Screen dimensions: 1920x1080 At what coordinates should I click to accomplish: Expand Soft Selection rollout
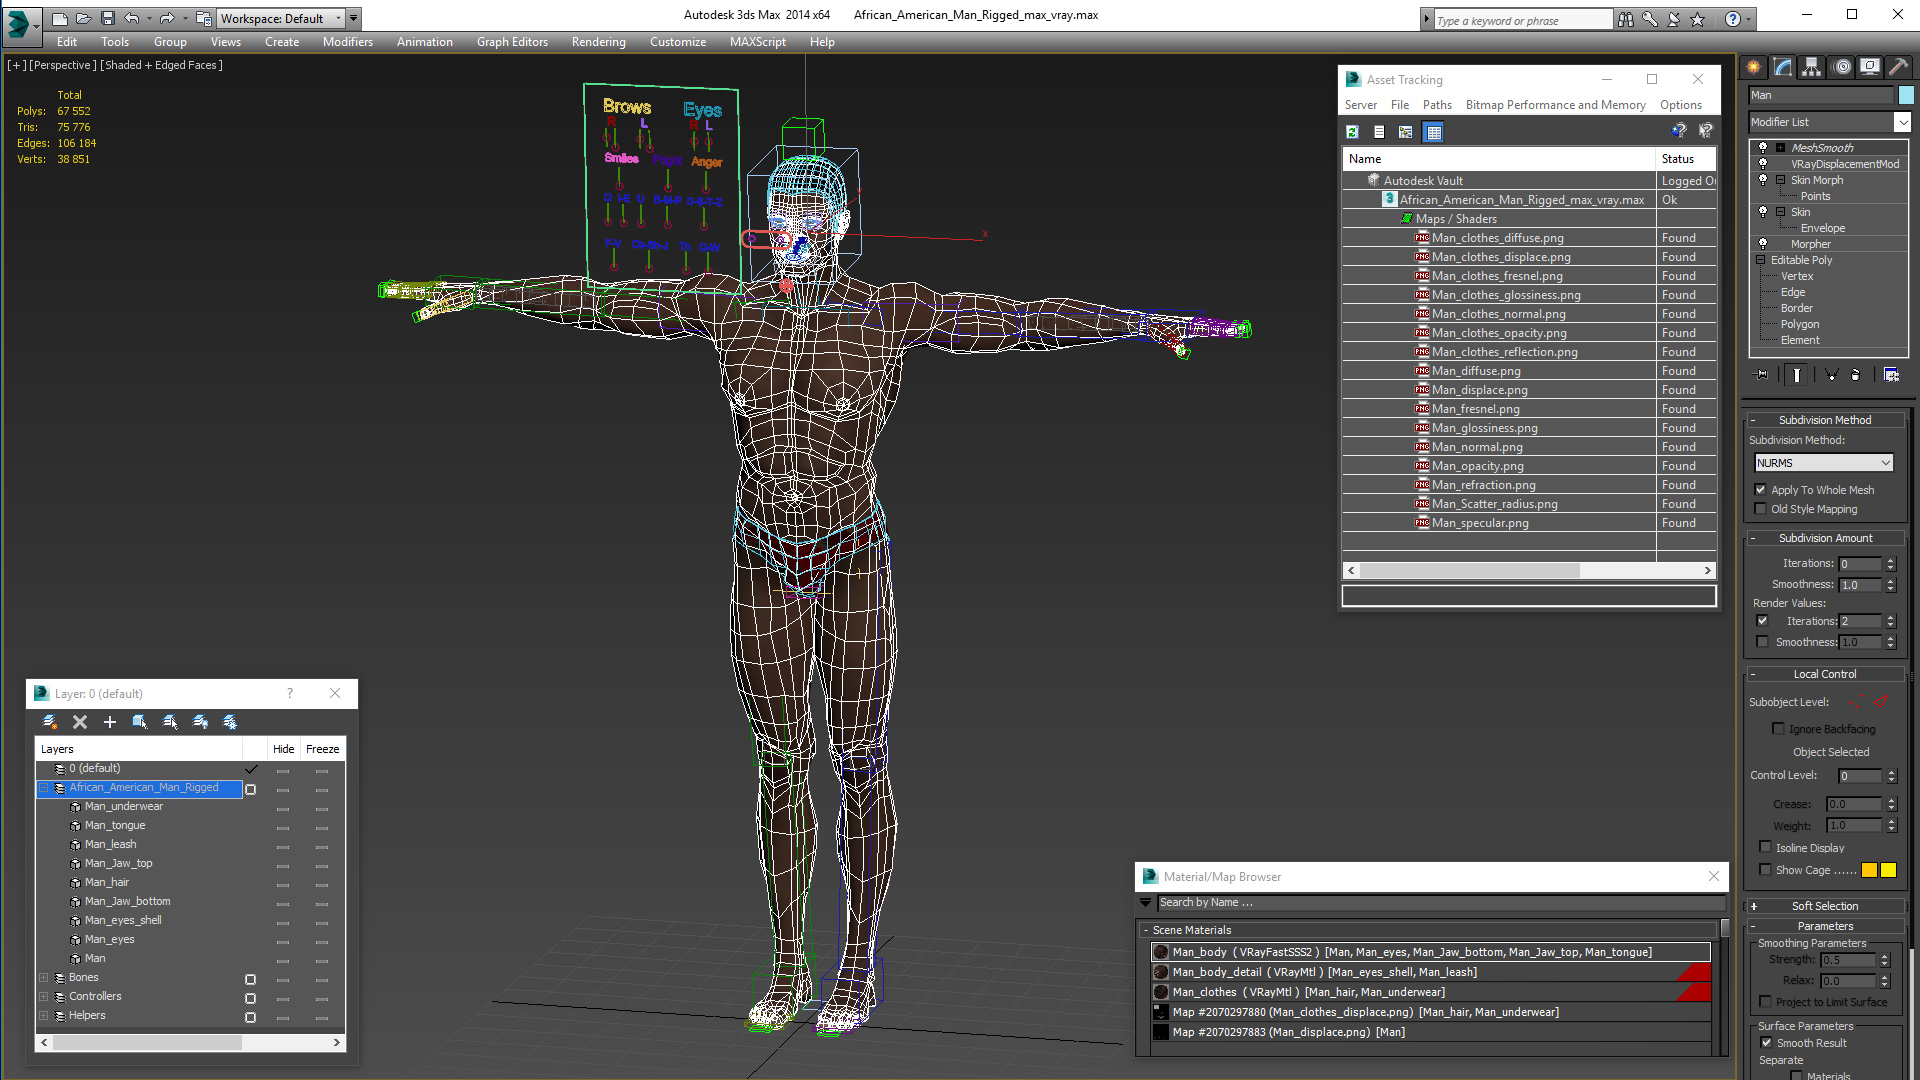point(1824,906)
